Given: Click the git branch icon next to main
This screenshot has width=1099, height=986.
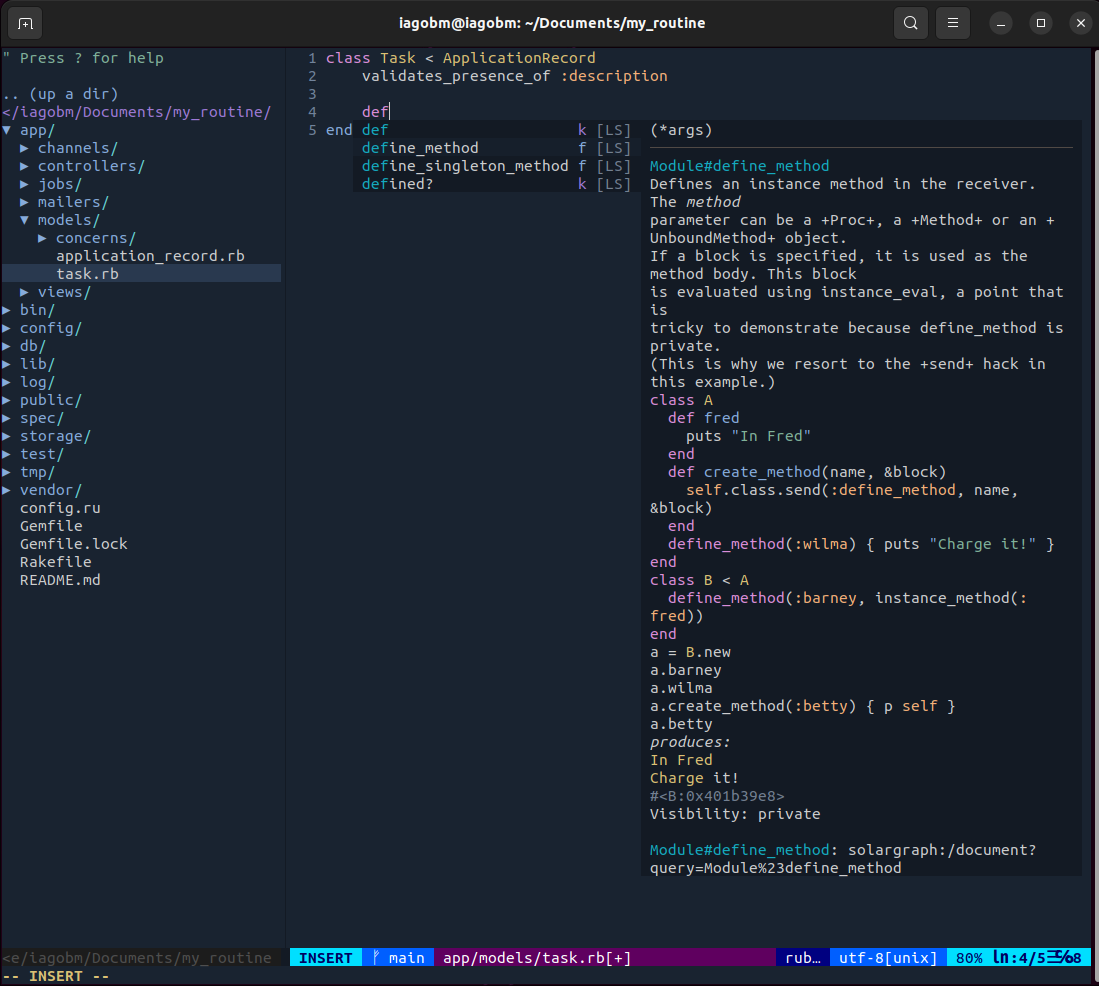Looking at the screenshot, I should point(377,957).
